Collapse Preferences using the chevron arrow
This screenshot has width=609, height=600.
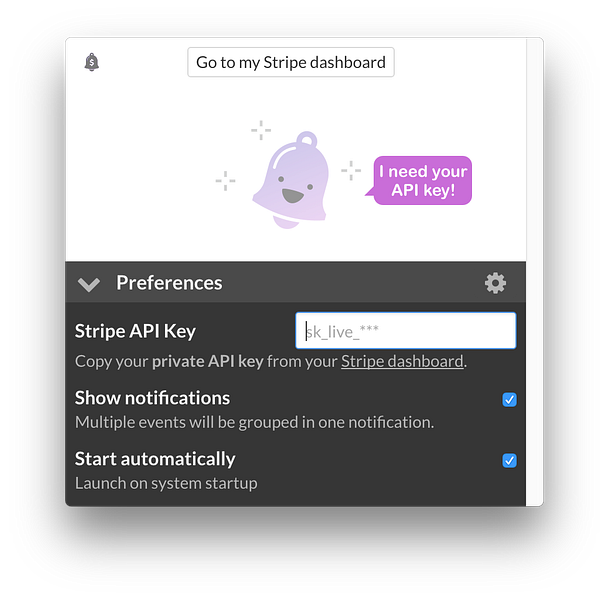coord(89,284)
